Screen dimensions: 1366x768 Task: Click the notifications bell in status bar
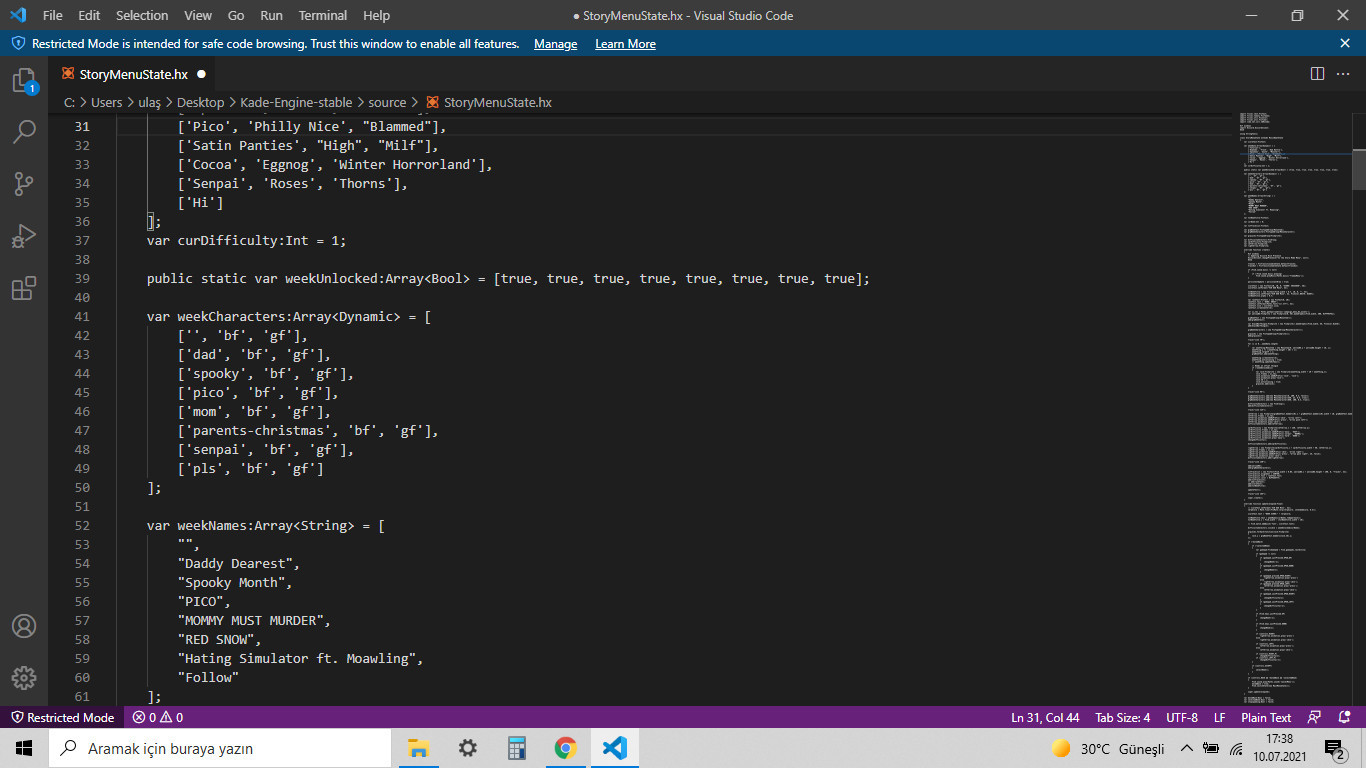(x=1345, y=717)
